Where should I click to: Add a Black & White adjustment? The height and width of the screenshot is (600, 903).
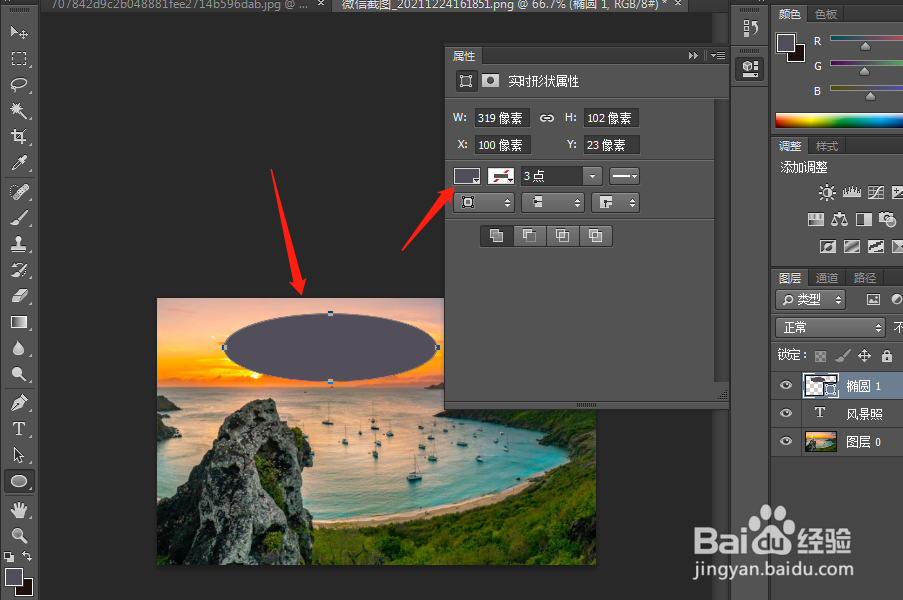point(864,219)
